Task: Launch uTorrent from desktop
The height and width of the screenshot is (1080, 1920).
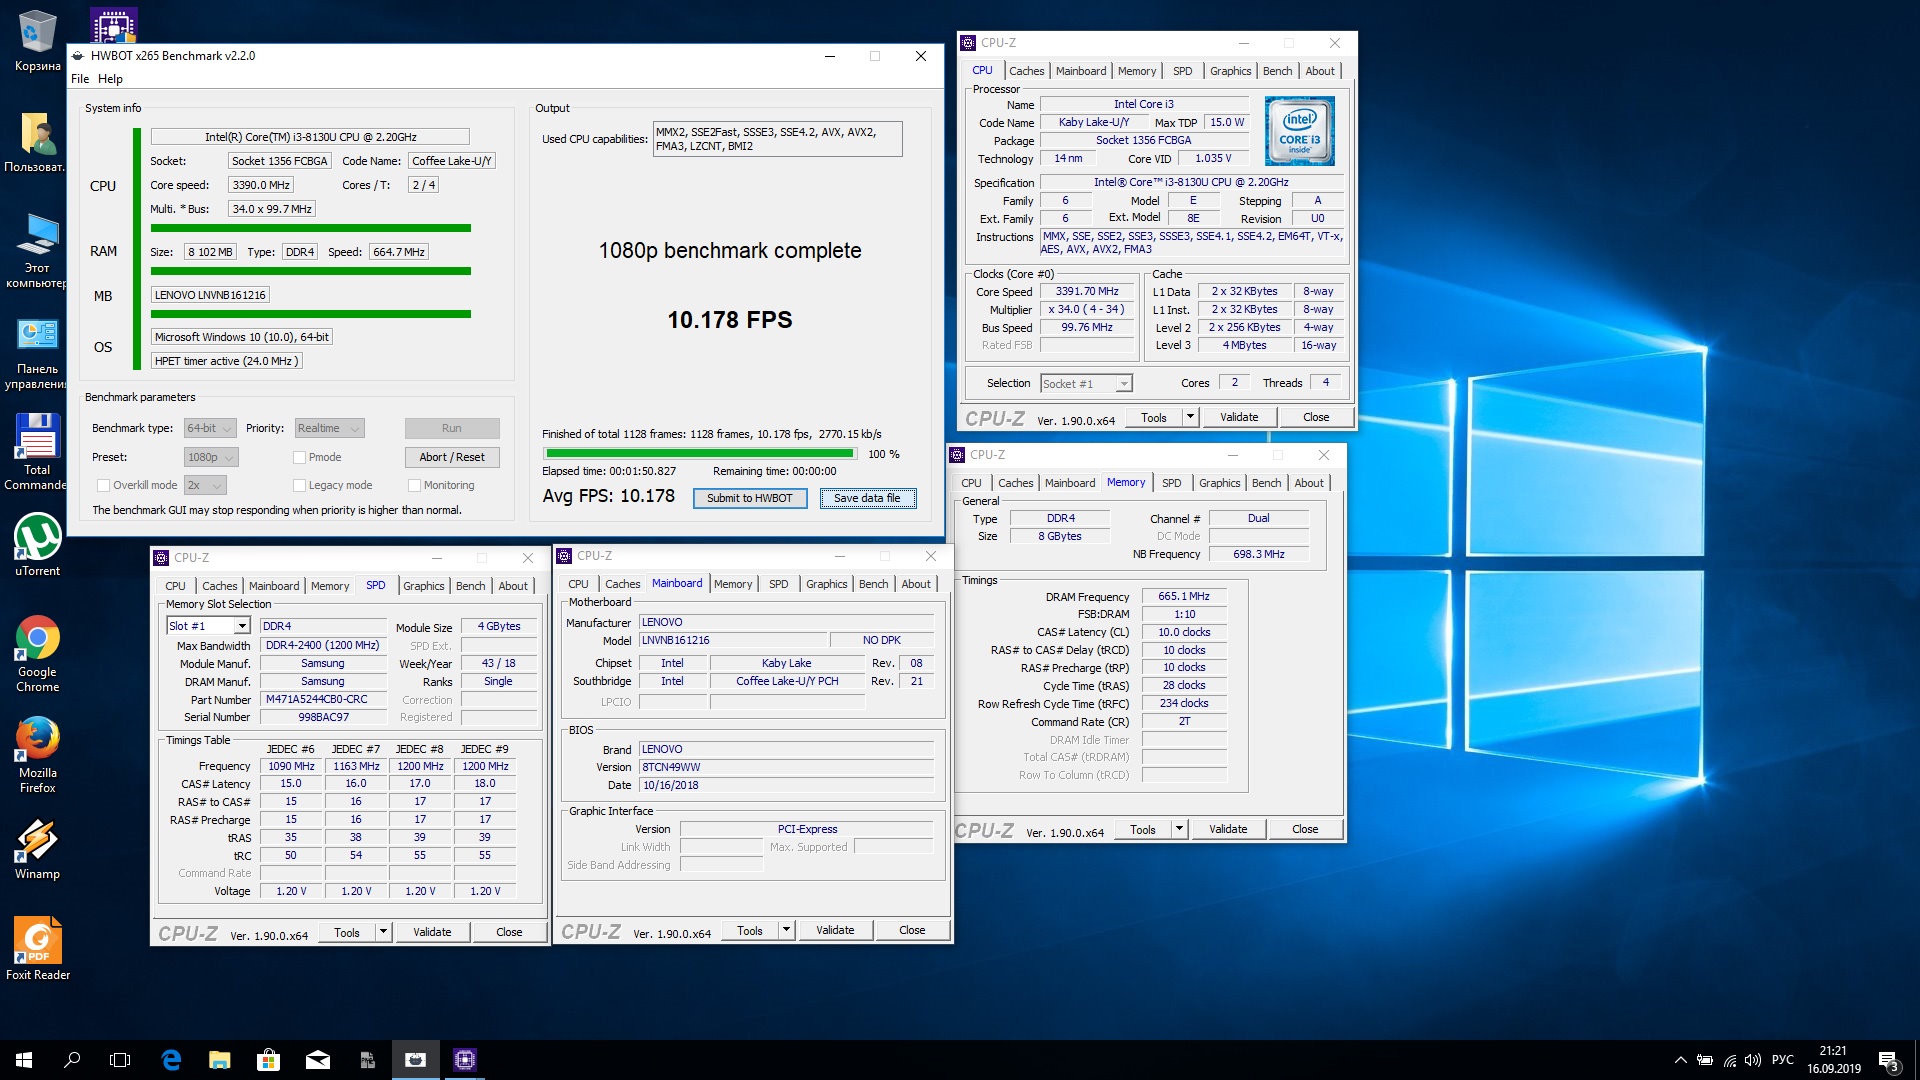Action: pos(37,545)
